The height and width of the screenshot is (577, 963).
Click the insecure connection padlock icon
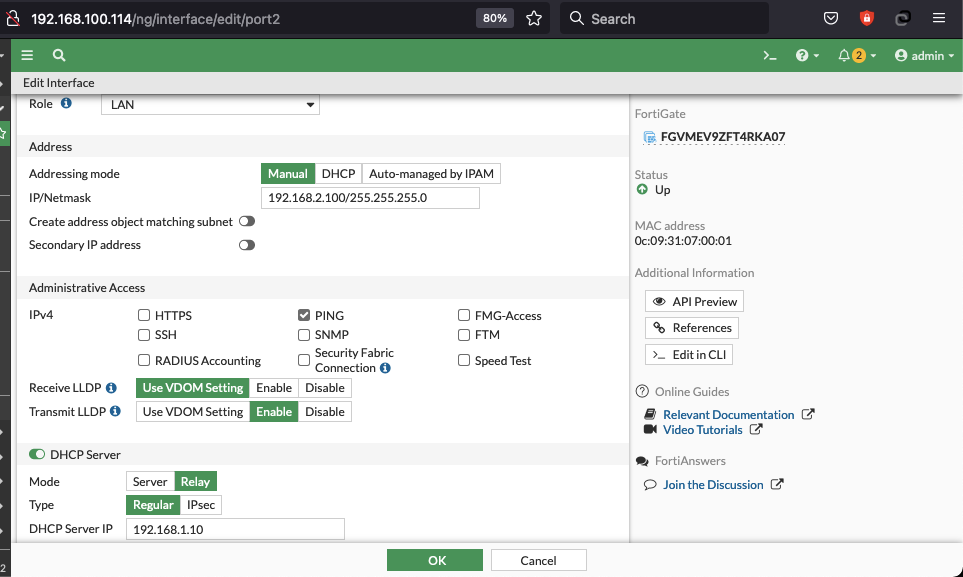[x=12, y=19]
